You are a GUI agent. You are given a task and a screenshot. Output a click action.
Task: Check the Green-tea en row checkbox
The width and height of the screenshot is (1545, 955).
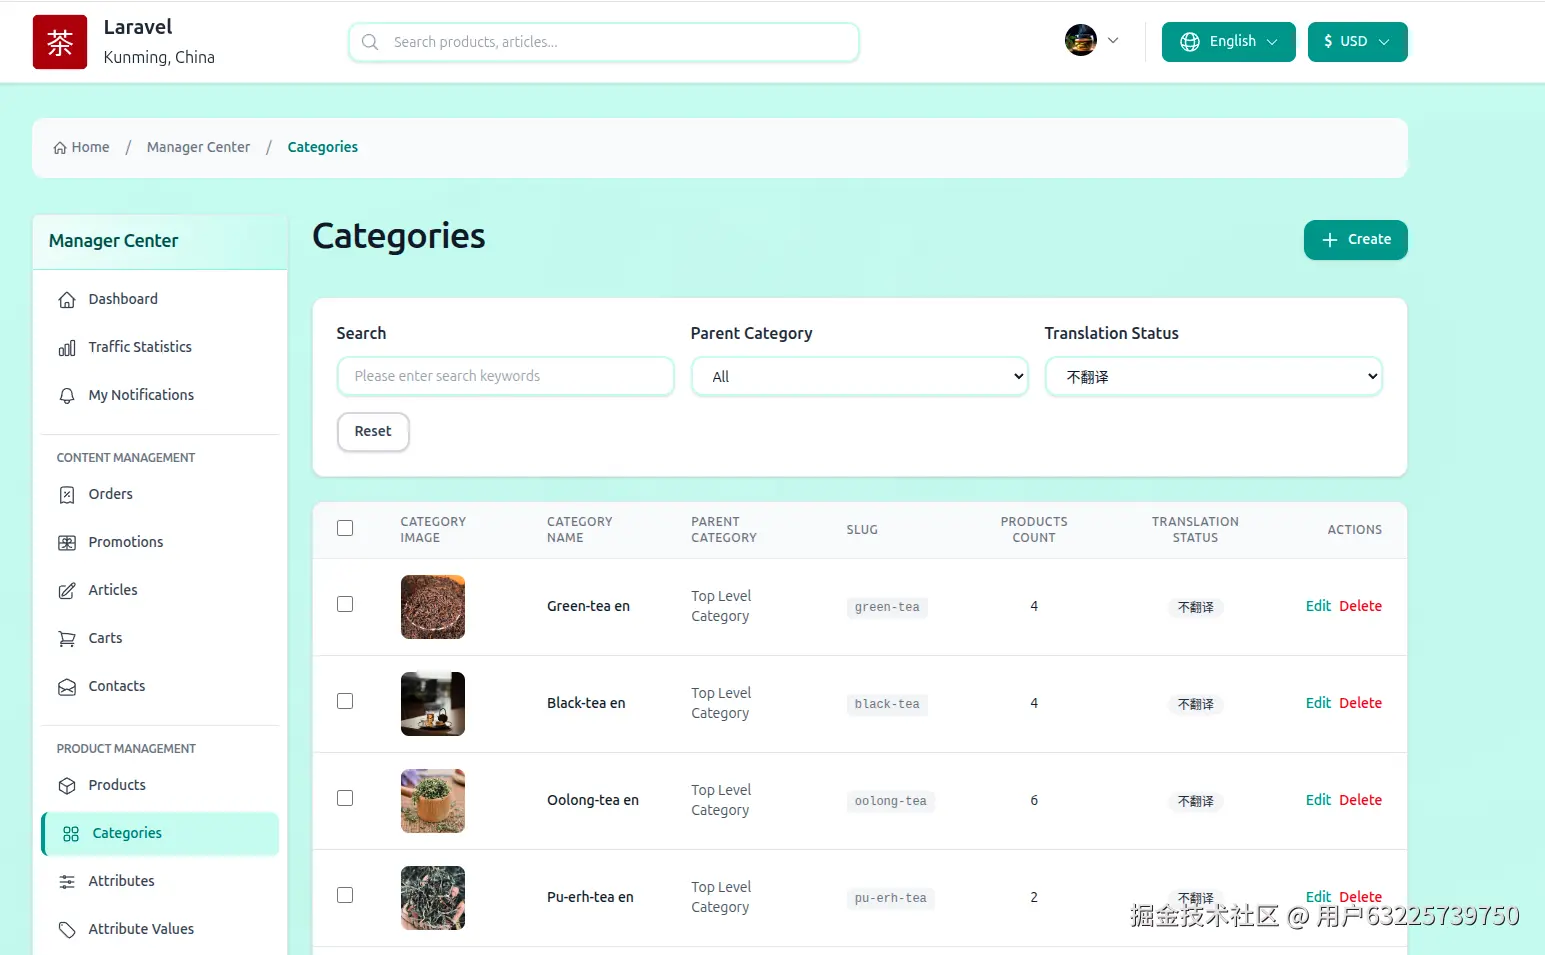(x=345, y=604)
